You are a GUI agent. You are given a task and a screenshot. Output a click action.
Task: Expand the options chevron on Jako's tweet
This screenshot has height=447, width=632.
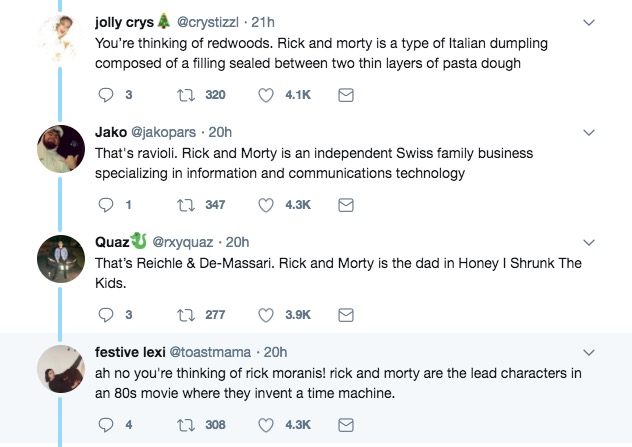point(590,131)
